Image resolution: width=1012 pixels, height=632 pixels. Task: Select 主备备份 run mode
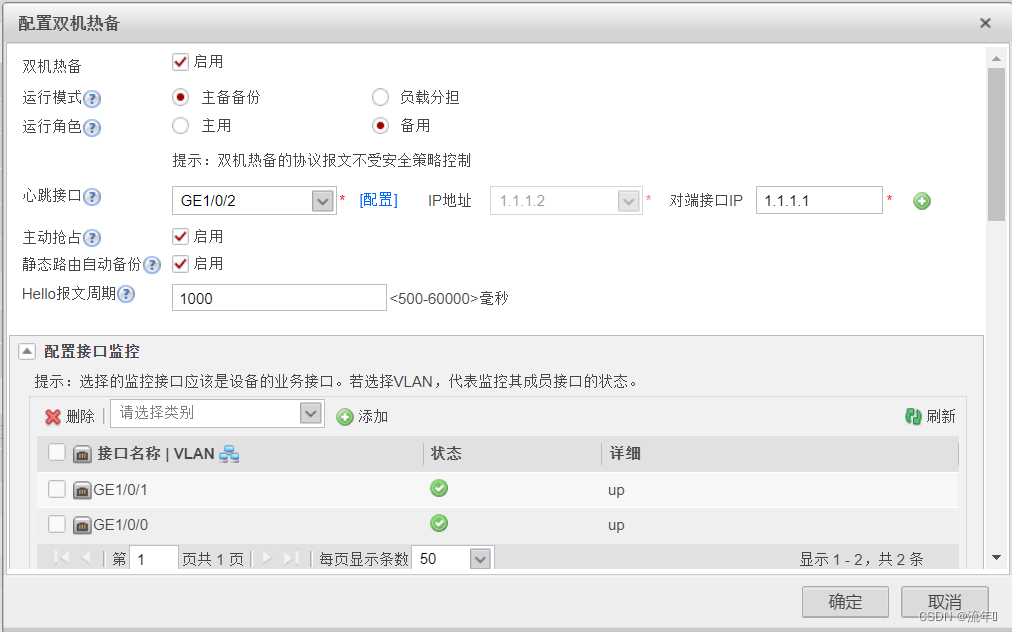181,97
